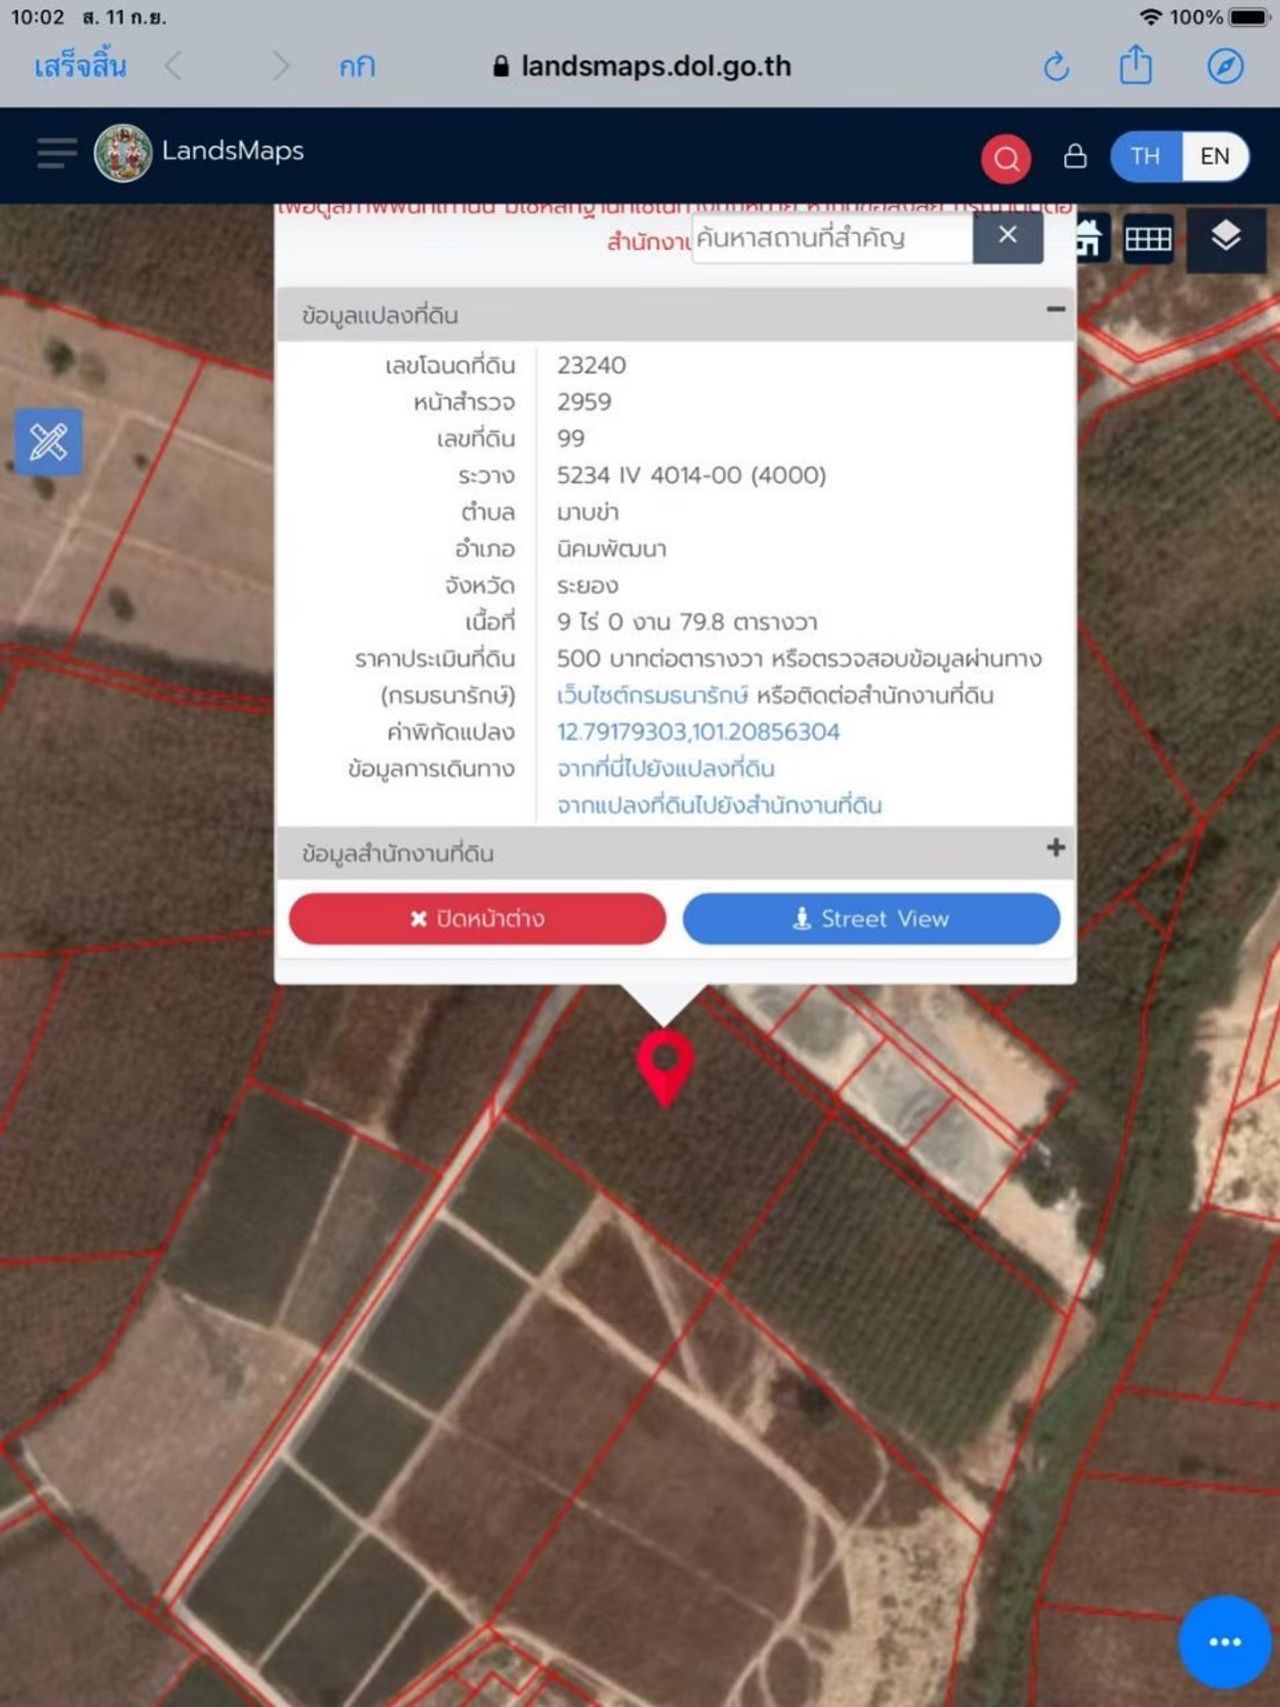Open Street View button
The image size is (1280, 1707).
pos(871,919)
